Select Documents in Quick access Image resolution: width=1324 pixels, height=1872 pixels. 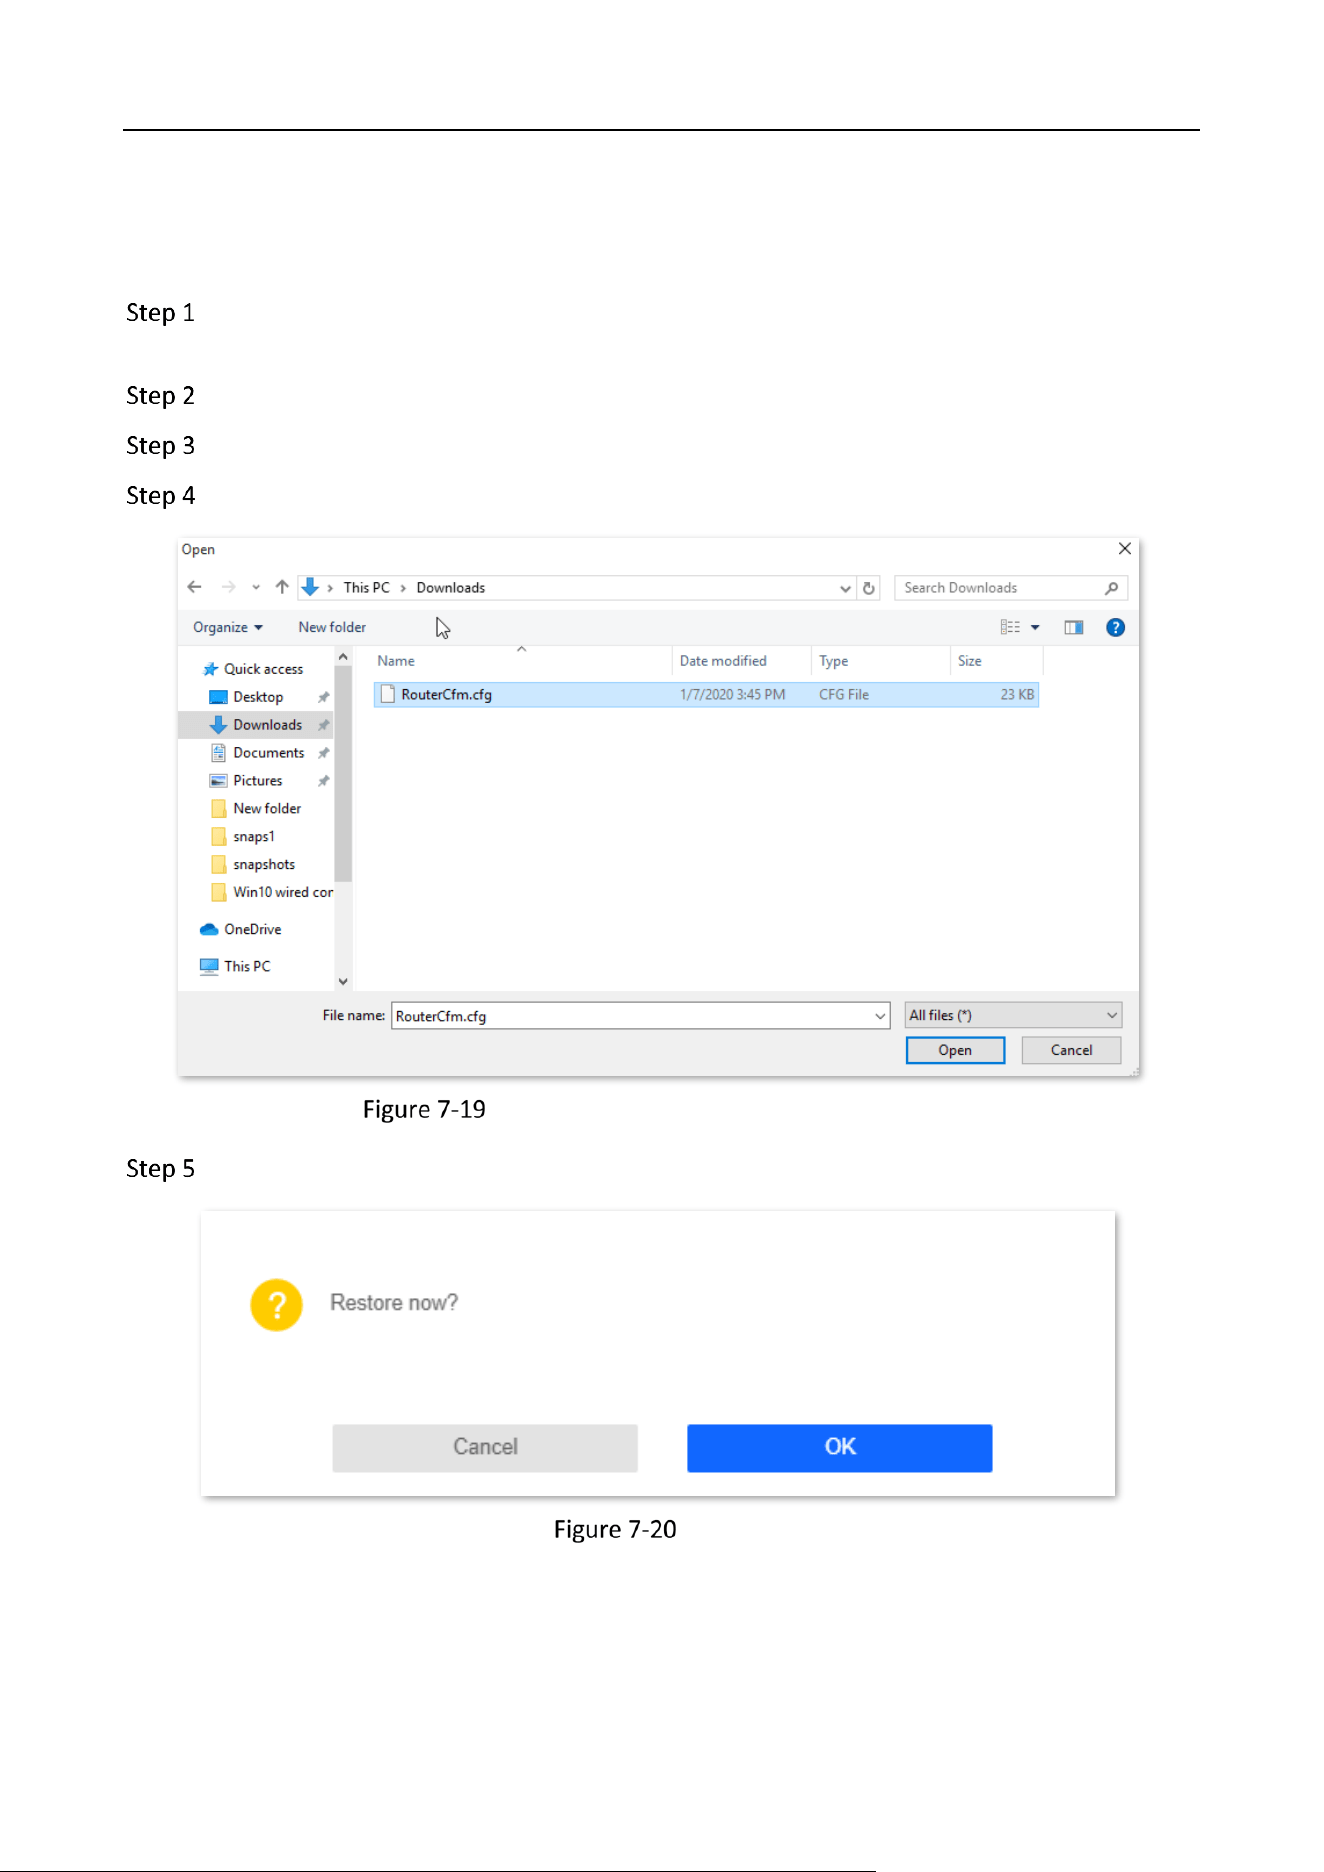[x=268, y=752]
